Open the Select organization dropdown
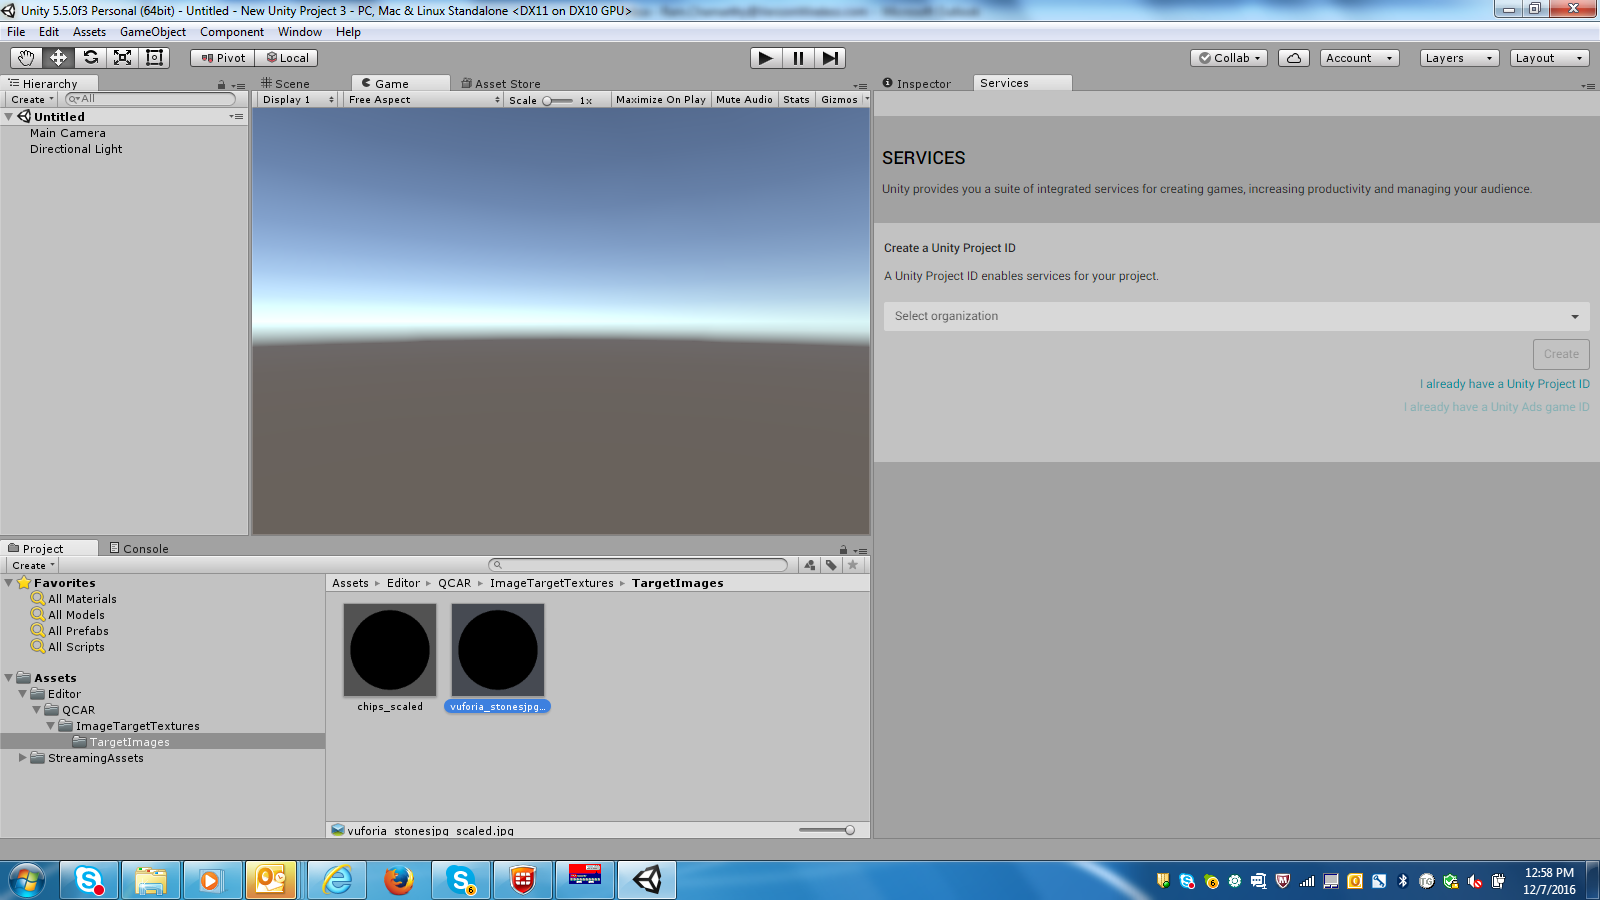 pyautogui.click(x=1236, y=316)
